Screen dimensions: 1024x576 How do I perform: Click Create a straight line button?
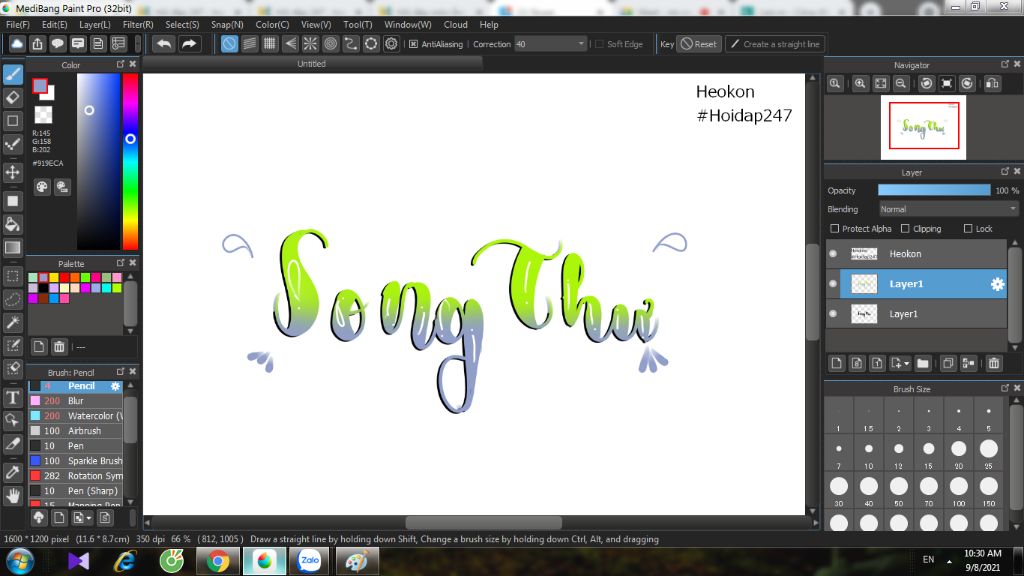pos(775,44)
